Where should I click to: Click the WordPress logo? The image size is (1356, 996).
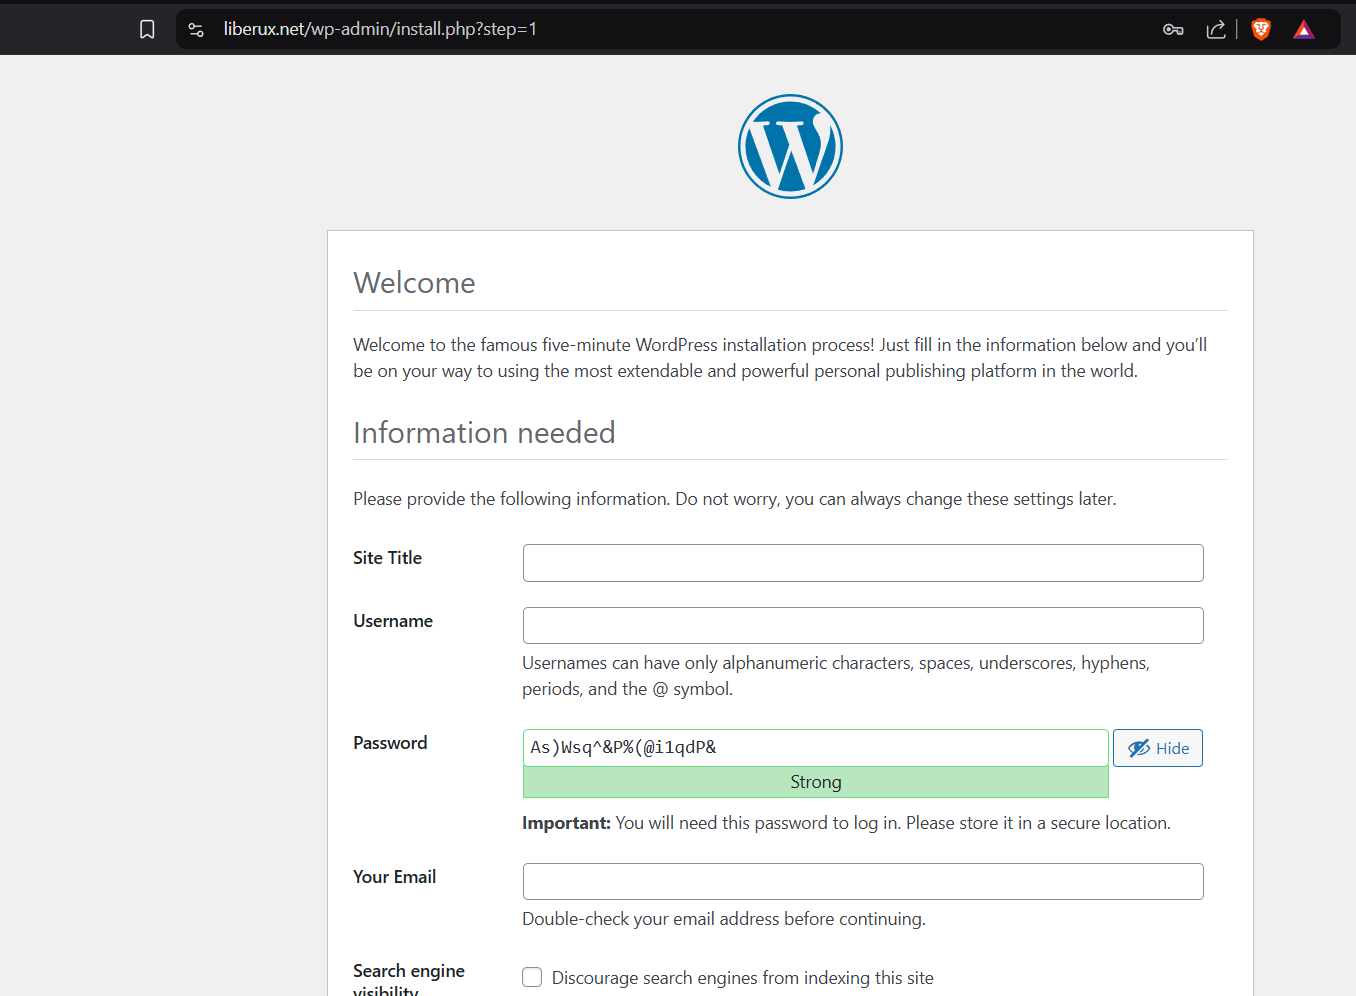(790, 147)
